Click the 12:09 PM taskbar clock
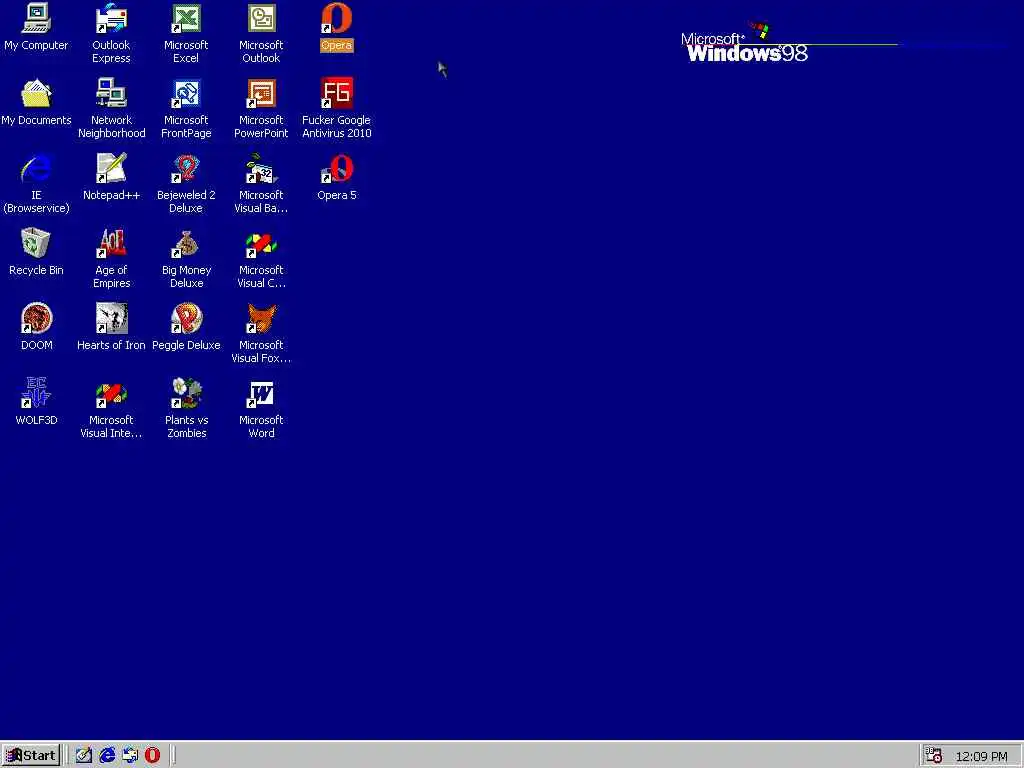This screenshot has width=1024, height=768. pyautogui.click(x=981, y=756)
